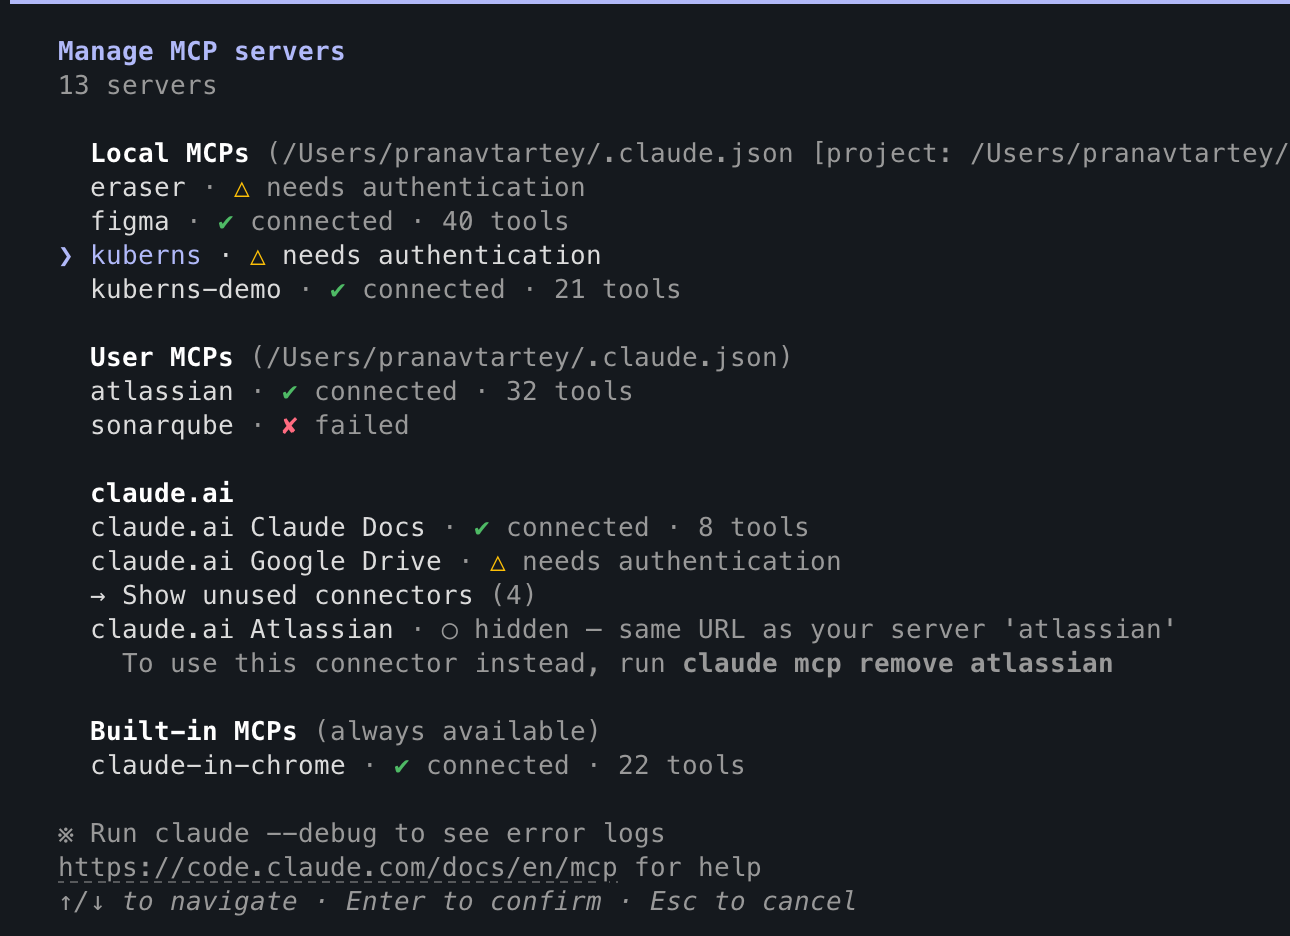Click '40 tools' on the figma row
1290x936 pixels.
[x=506, y=222]
